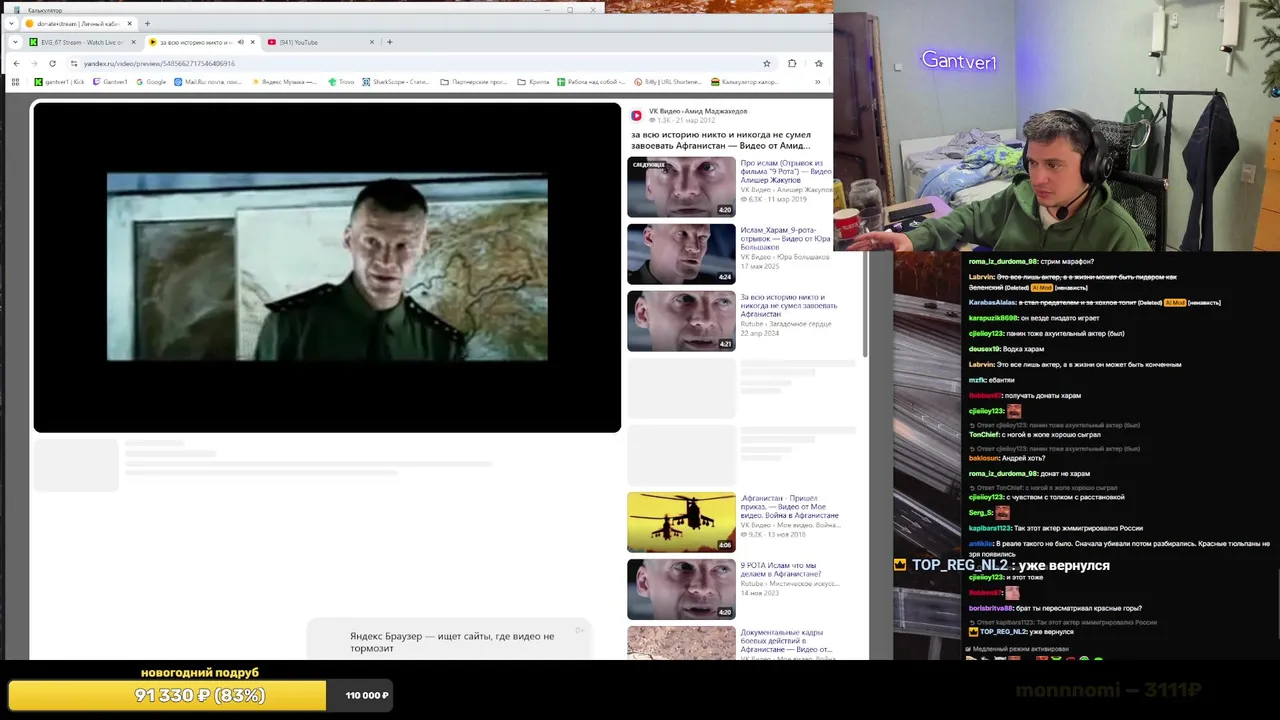Viewport: 1280px width, 720px height.
Task: Switch to the (941) YouTube tab
Action: click(x=322, y=42)
